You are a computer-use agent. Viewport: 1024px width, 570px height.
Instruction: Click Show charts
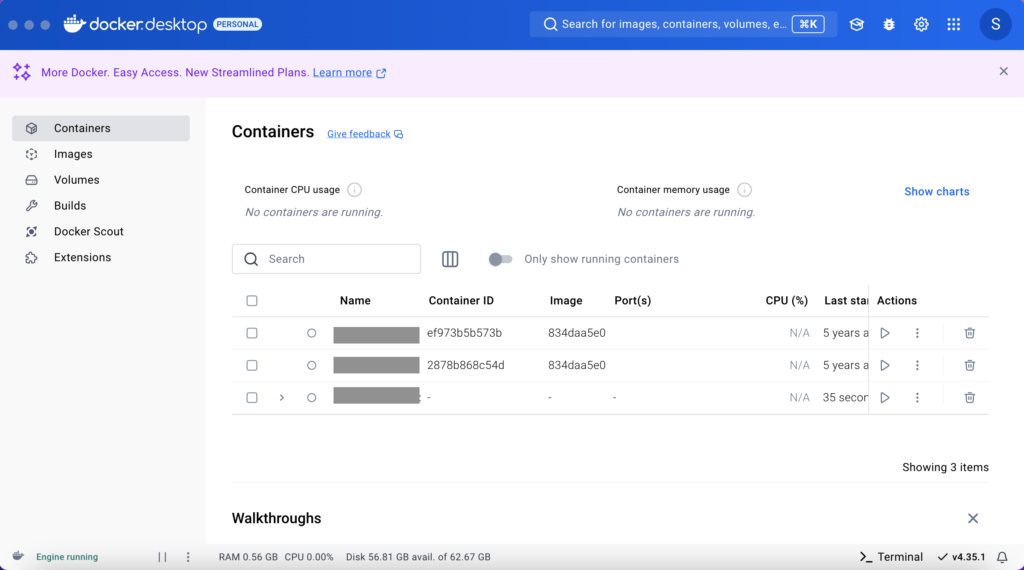936,191
